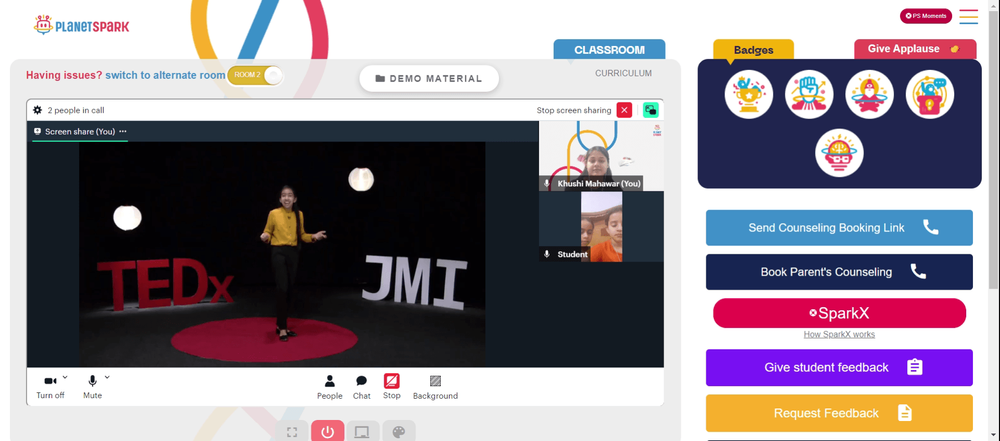Viewport: 1000px width, 441px height.
Task: Open the color palette button
Action: pos(399,432)
